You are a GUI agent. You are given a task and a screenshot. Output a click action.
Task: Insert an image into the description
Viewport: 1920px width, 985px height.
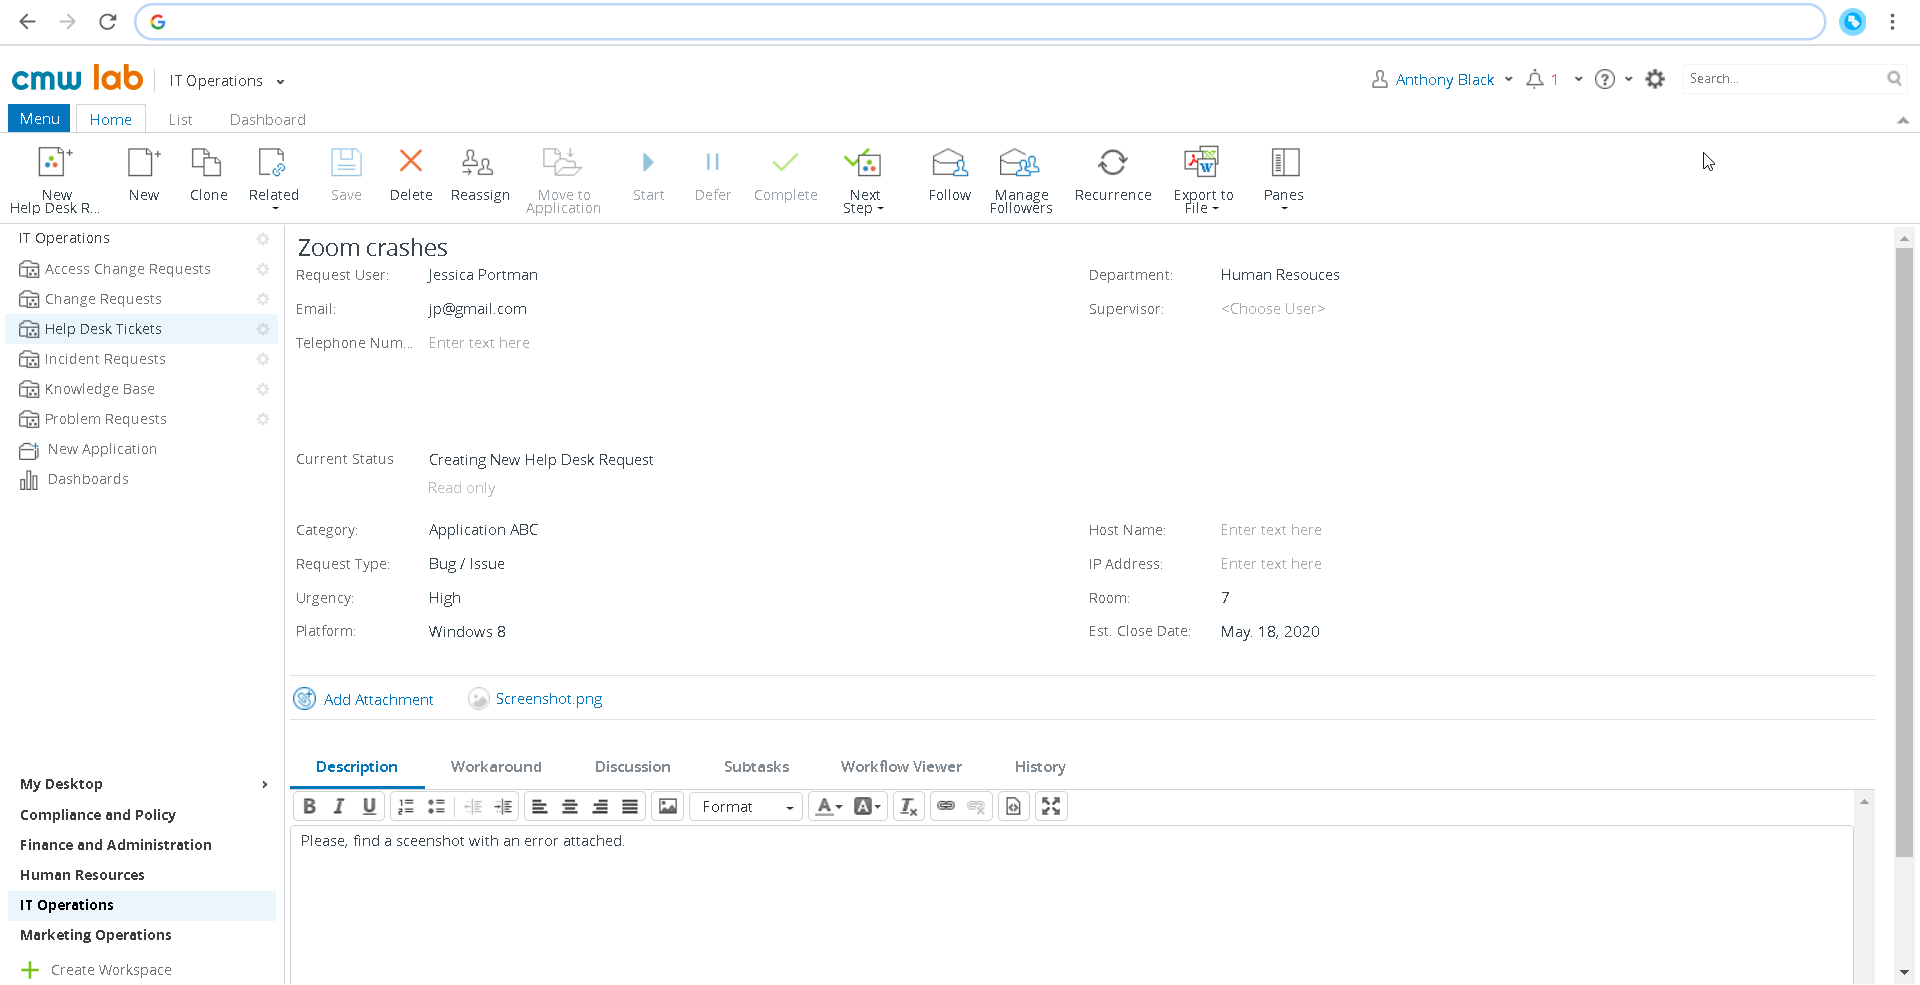(668, 806)
